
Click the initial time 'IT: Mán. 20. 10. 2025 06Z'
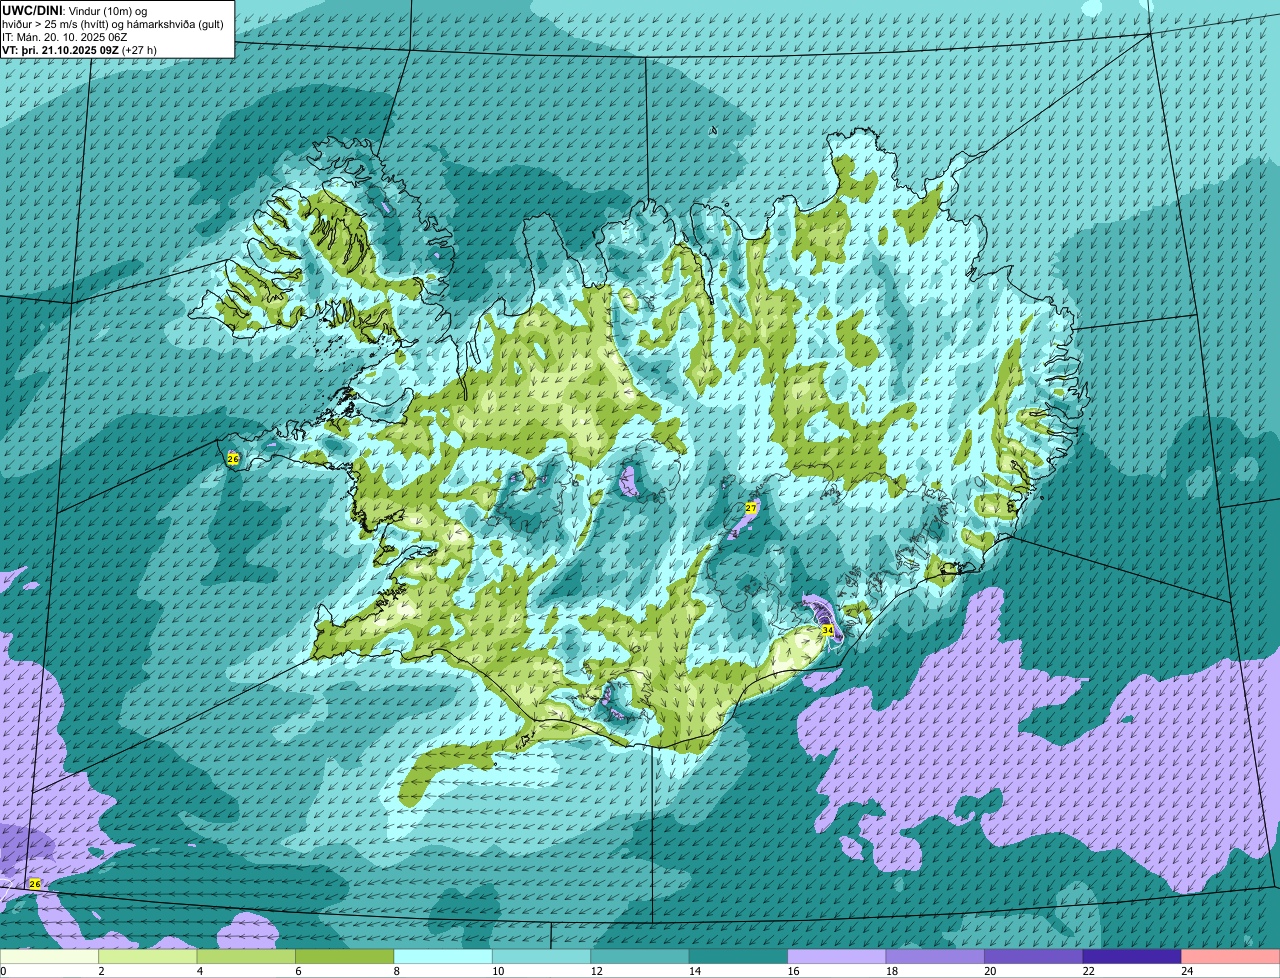pos(65,36)
